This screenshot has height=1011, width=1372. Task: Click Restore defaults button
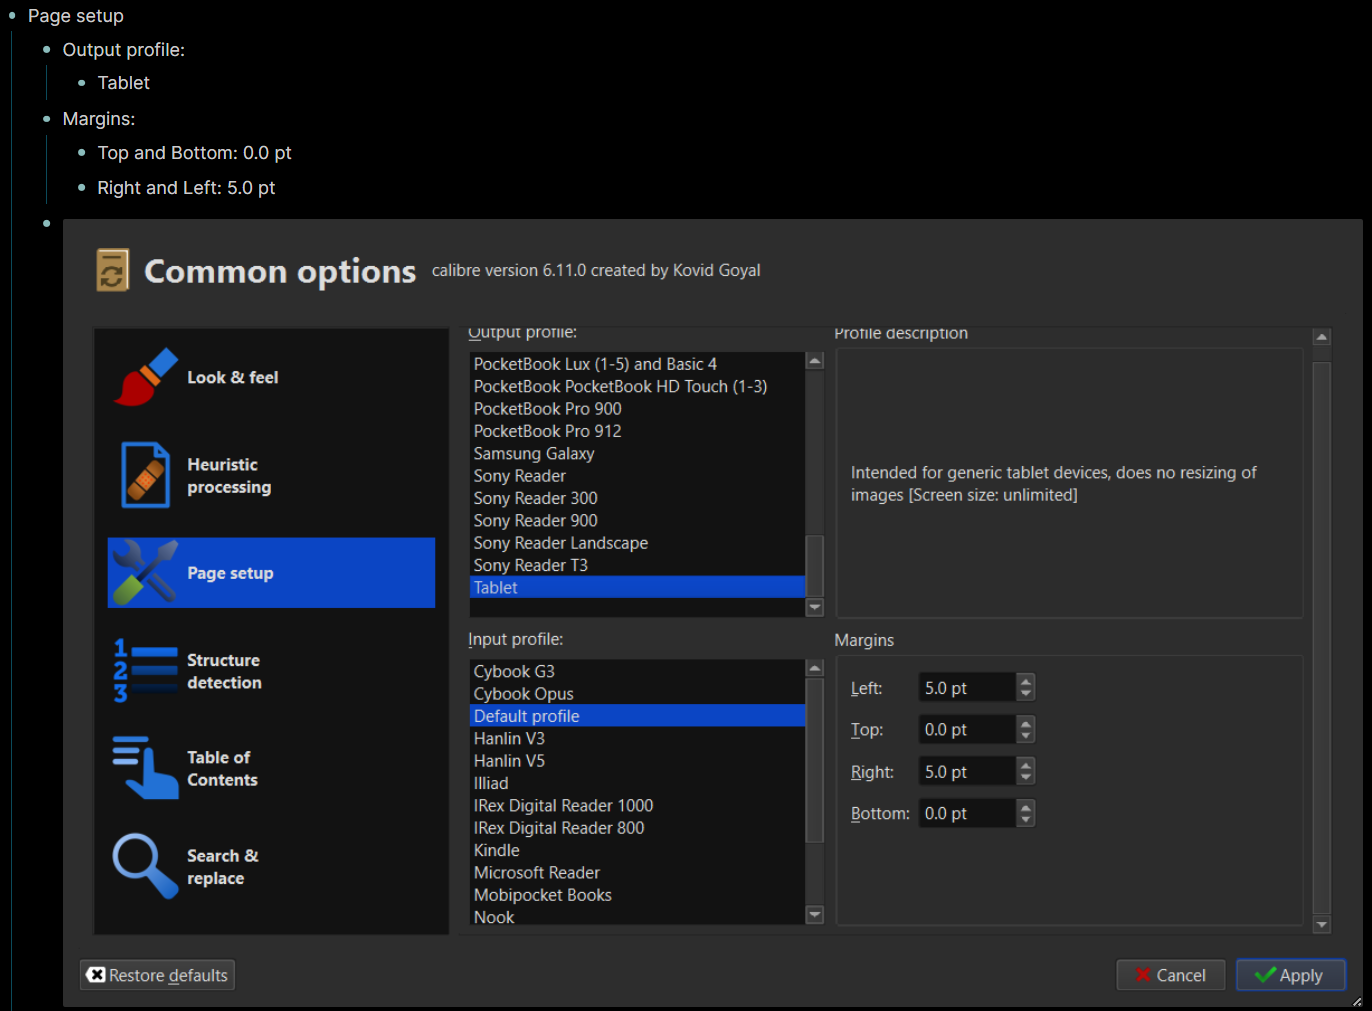[157, 975]
